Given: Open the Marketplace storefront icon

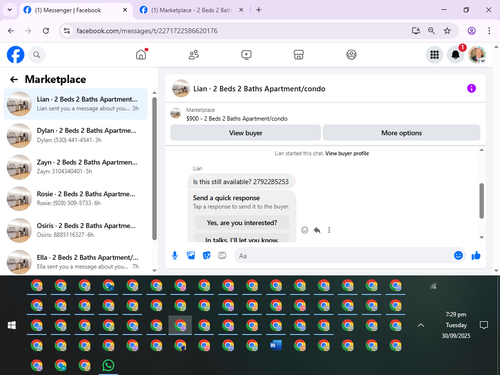Looking at the screenshot, I should pos(299,54).
